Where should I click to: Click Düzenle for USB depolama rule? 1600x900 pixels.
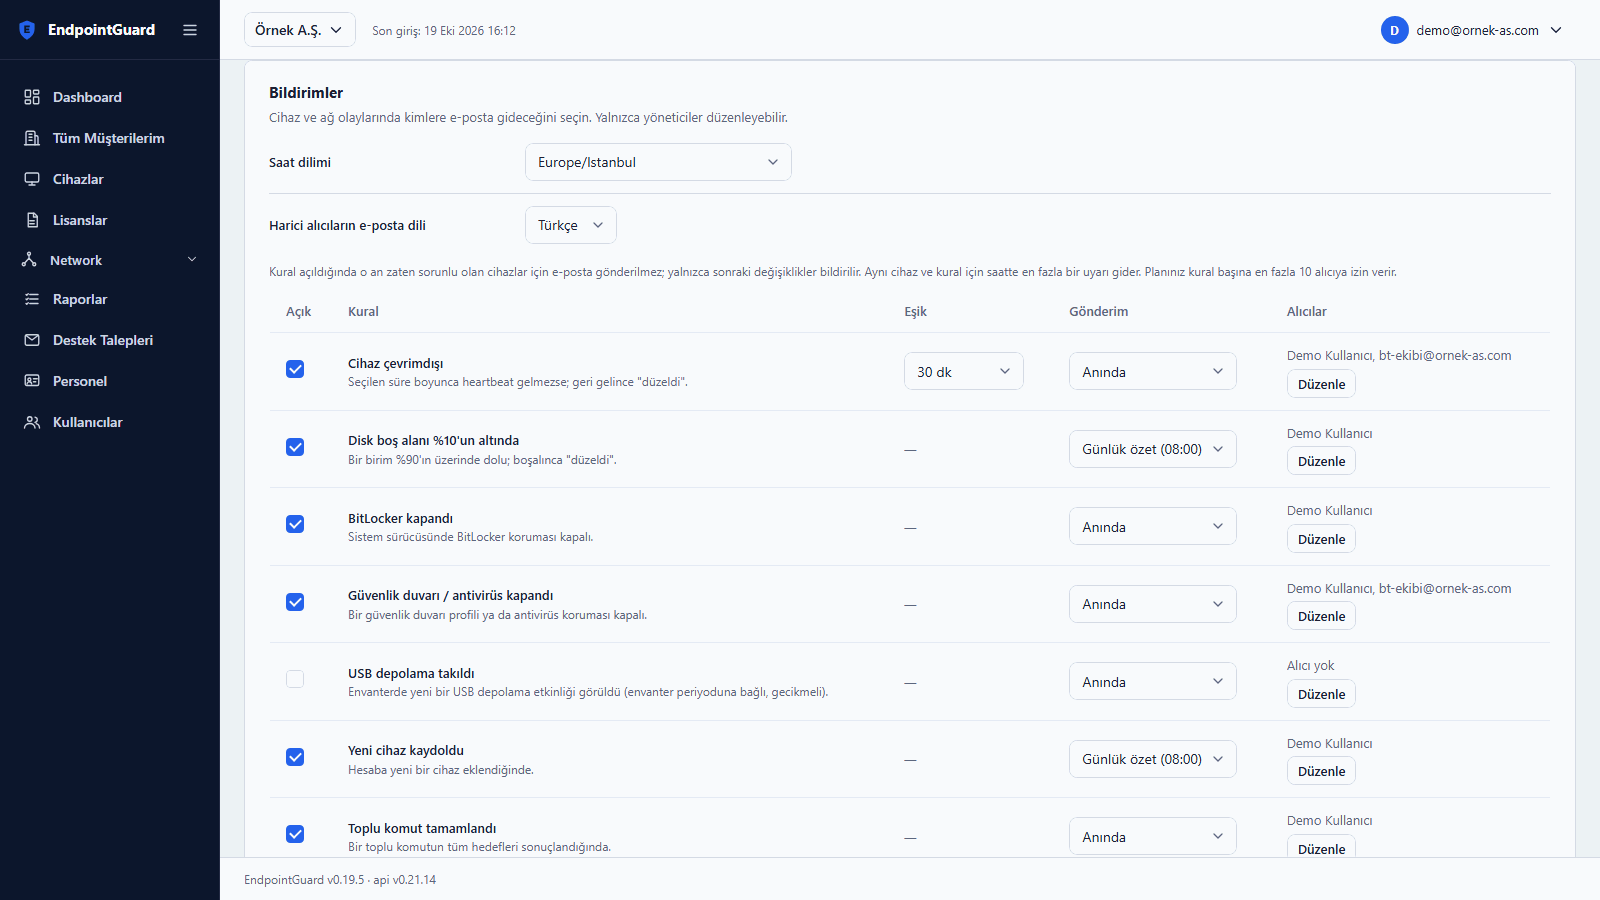(x=1321, y=694)
